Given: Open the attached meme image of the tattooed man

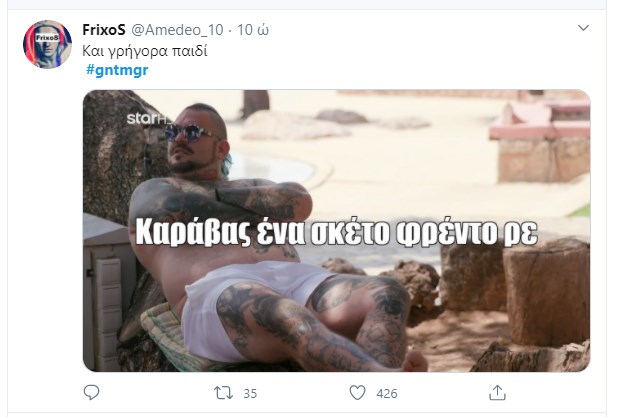Looking at the screenshot, I should pyautogui.click(x=336, y=231).
